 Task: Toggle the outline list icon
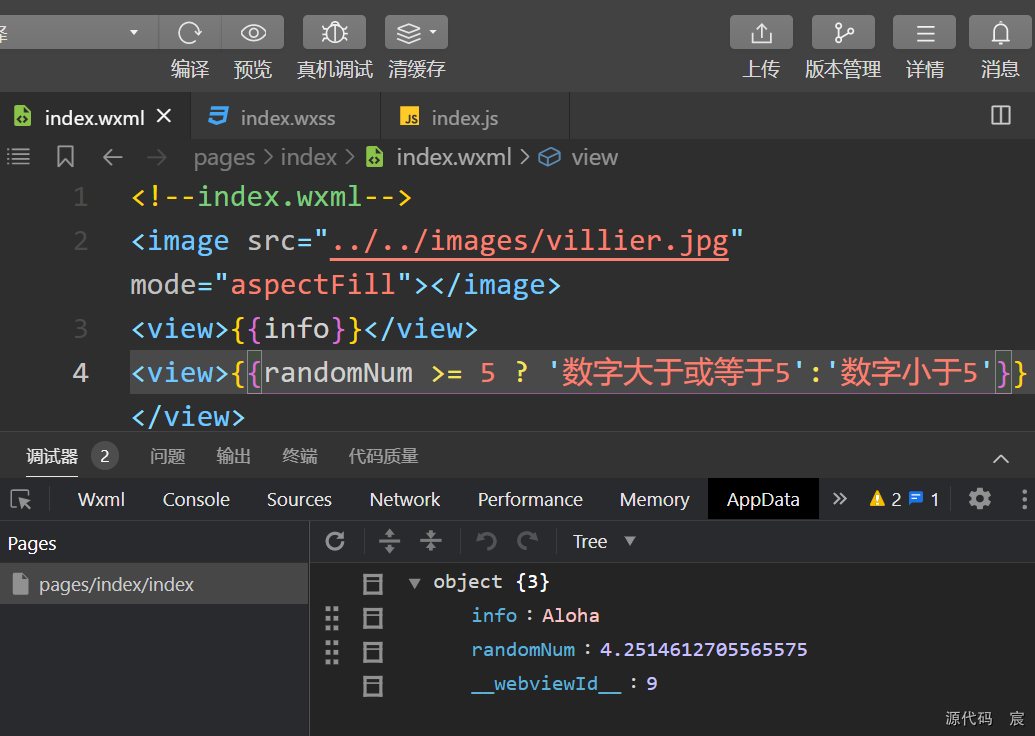[x=18, y=156]
